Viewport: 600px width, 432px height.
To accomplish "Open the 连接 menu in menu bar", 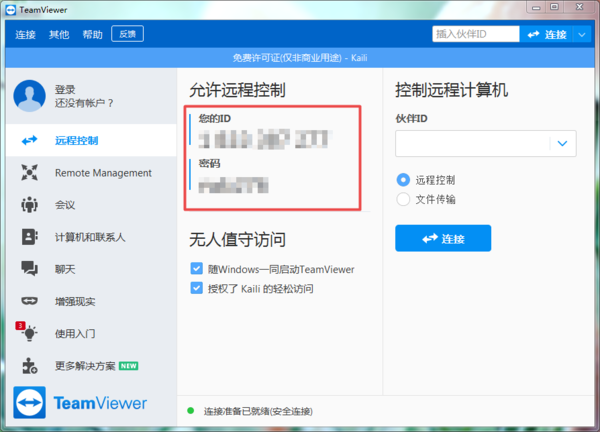I will [26, 34].
